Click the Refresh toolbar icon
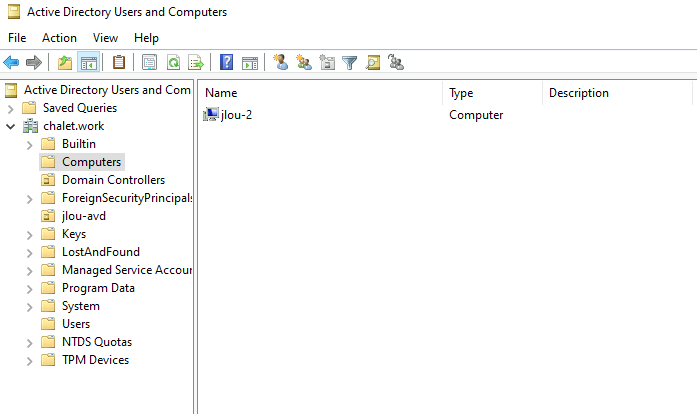Viewport: 697px width, 414px height. [x=173, y=63]
